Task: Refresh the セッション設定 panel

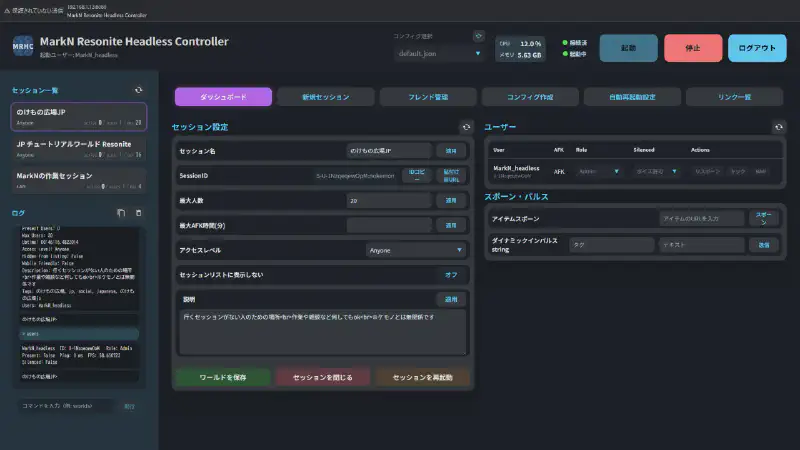Action: click(466, 127)
